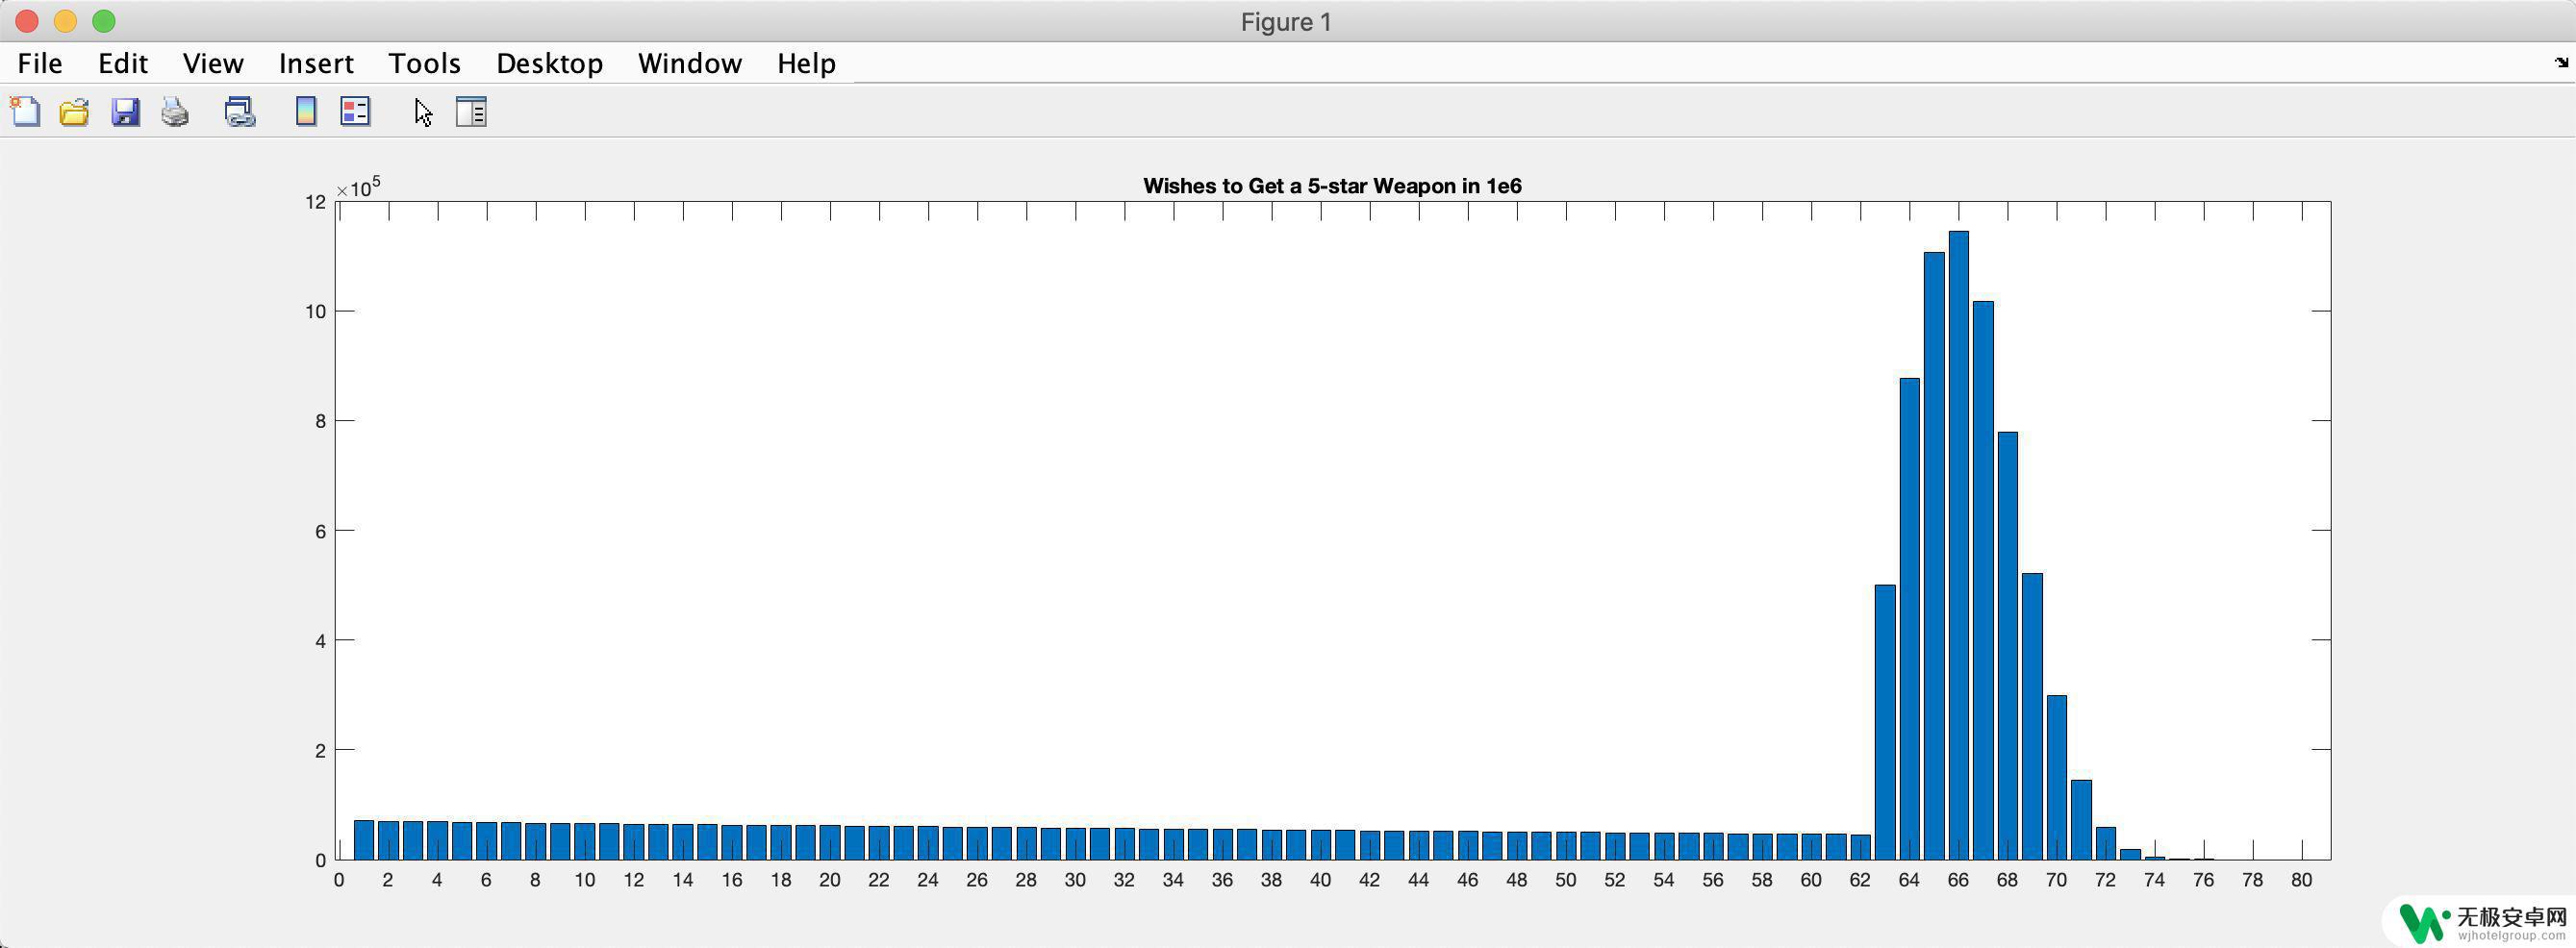
Task: Click the bar at x value 71
Action: [2081, 819]
